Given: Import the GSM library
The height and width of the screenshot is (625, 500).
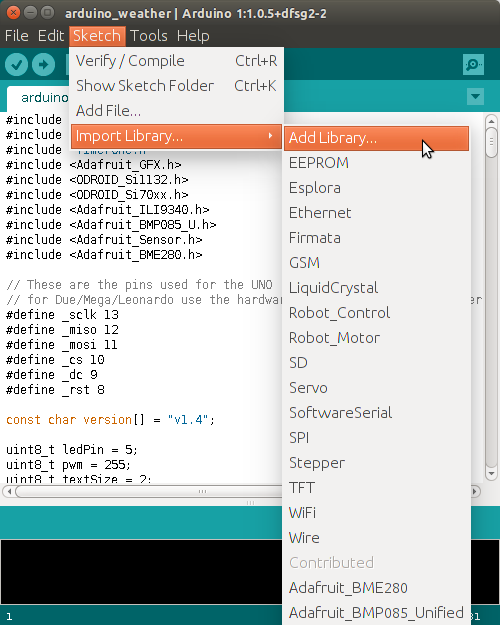Looking at the screenshot, I should tap(376, 263).
